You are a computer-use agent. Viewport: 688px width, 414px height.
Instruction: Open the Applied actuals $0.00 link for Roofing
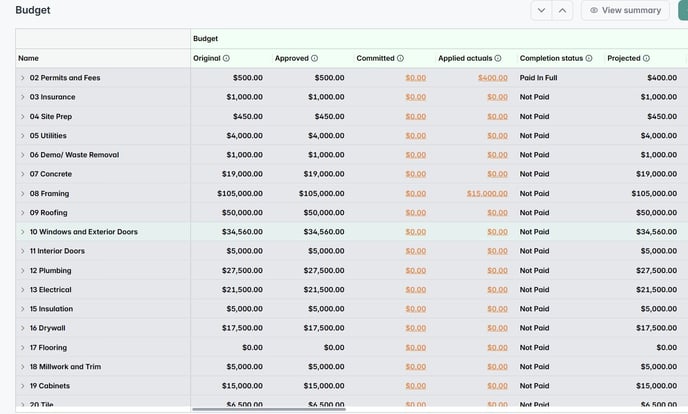498,213
